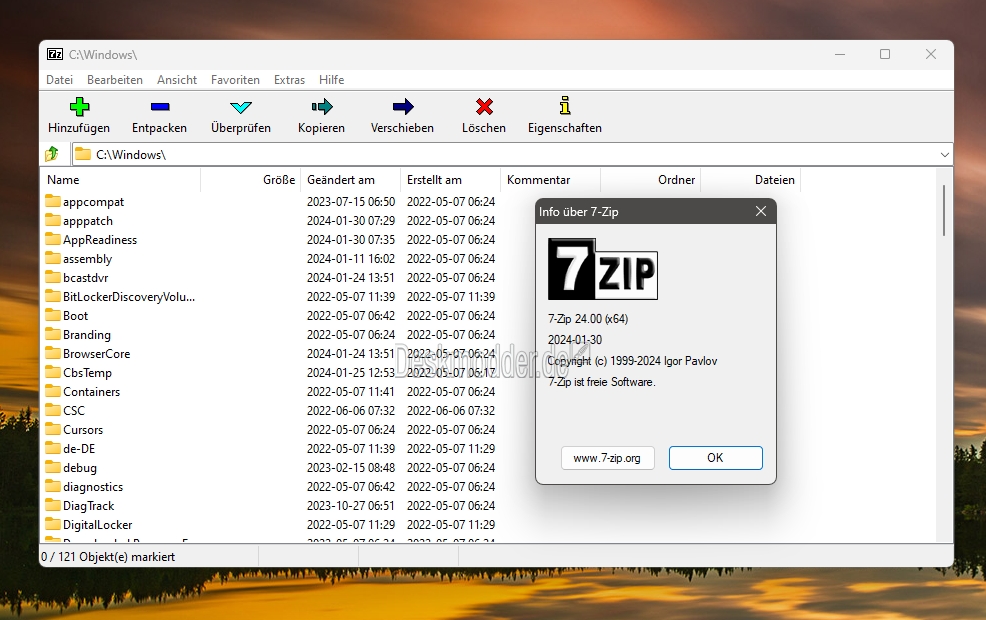Select the bcastdvr folder icon
Viewport: 986px width, 620px height.
pos(53,277)
